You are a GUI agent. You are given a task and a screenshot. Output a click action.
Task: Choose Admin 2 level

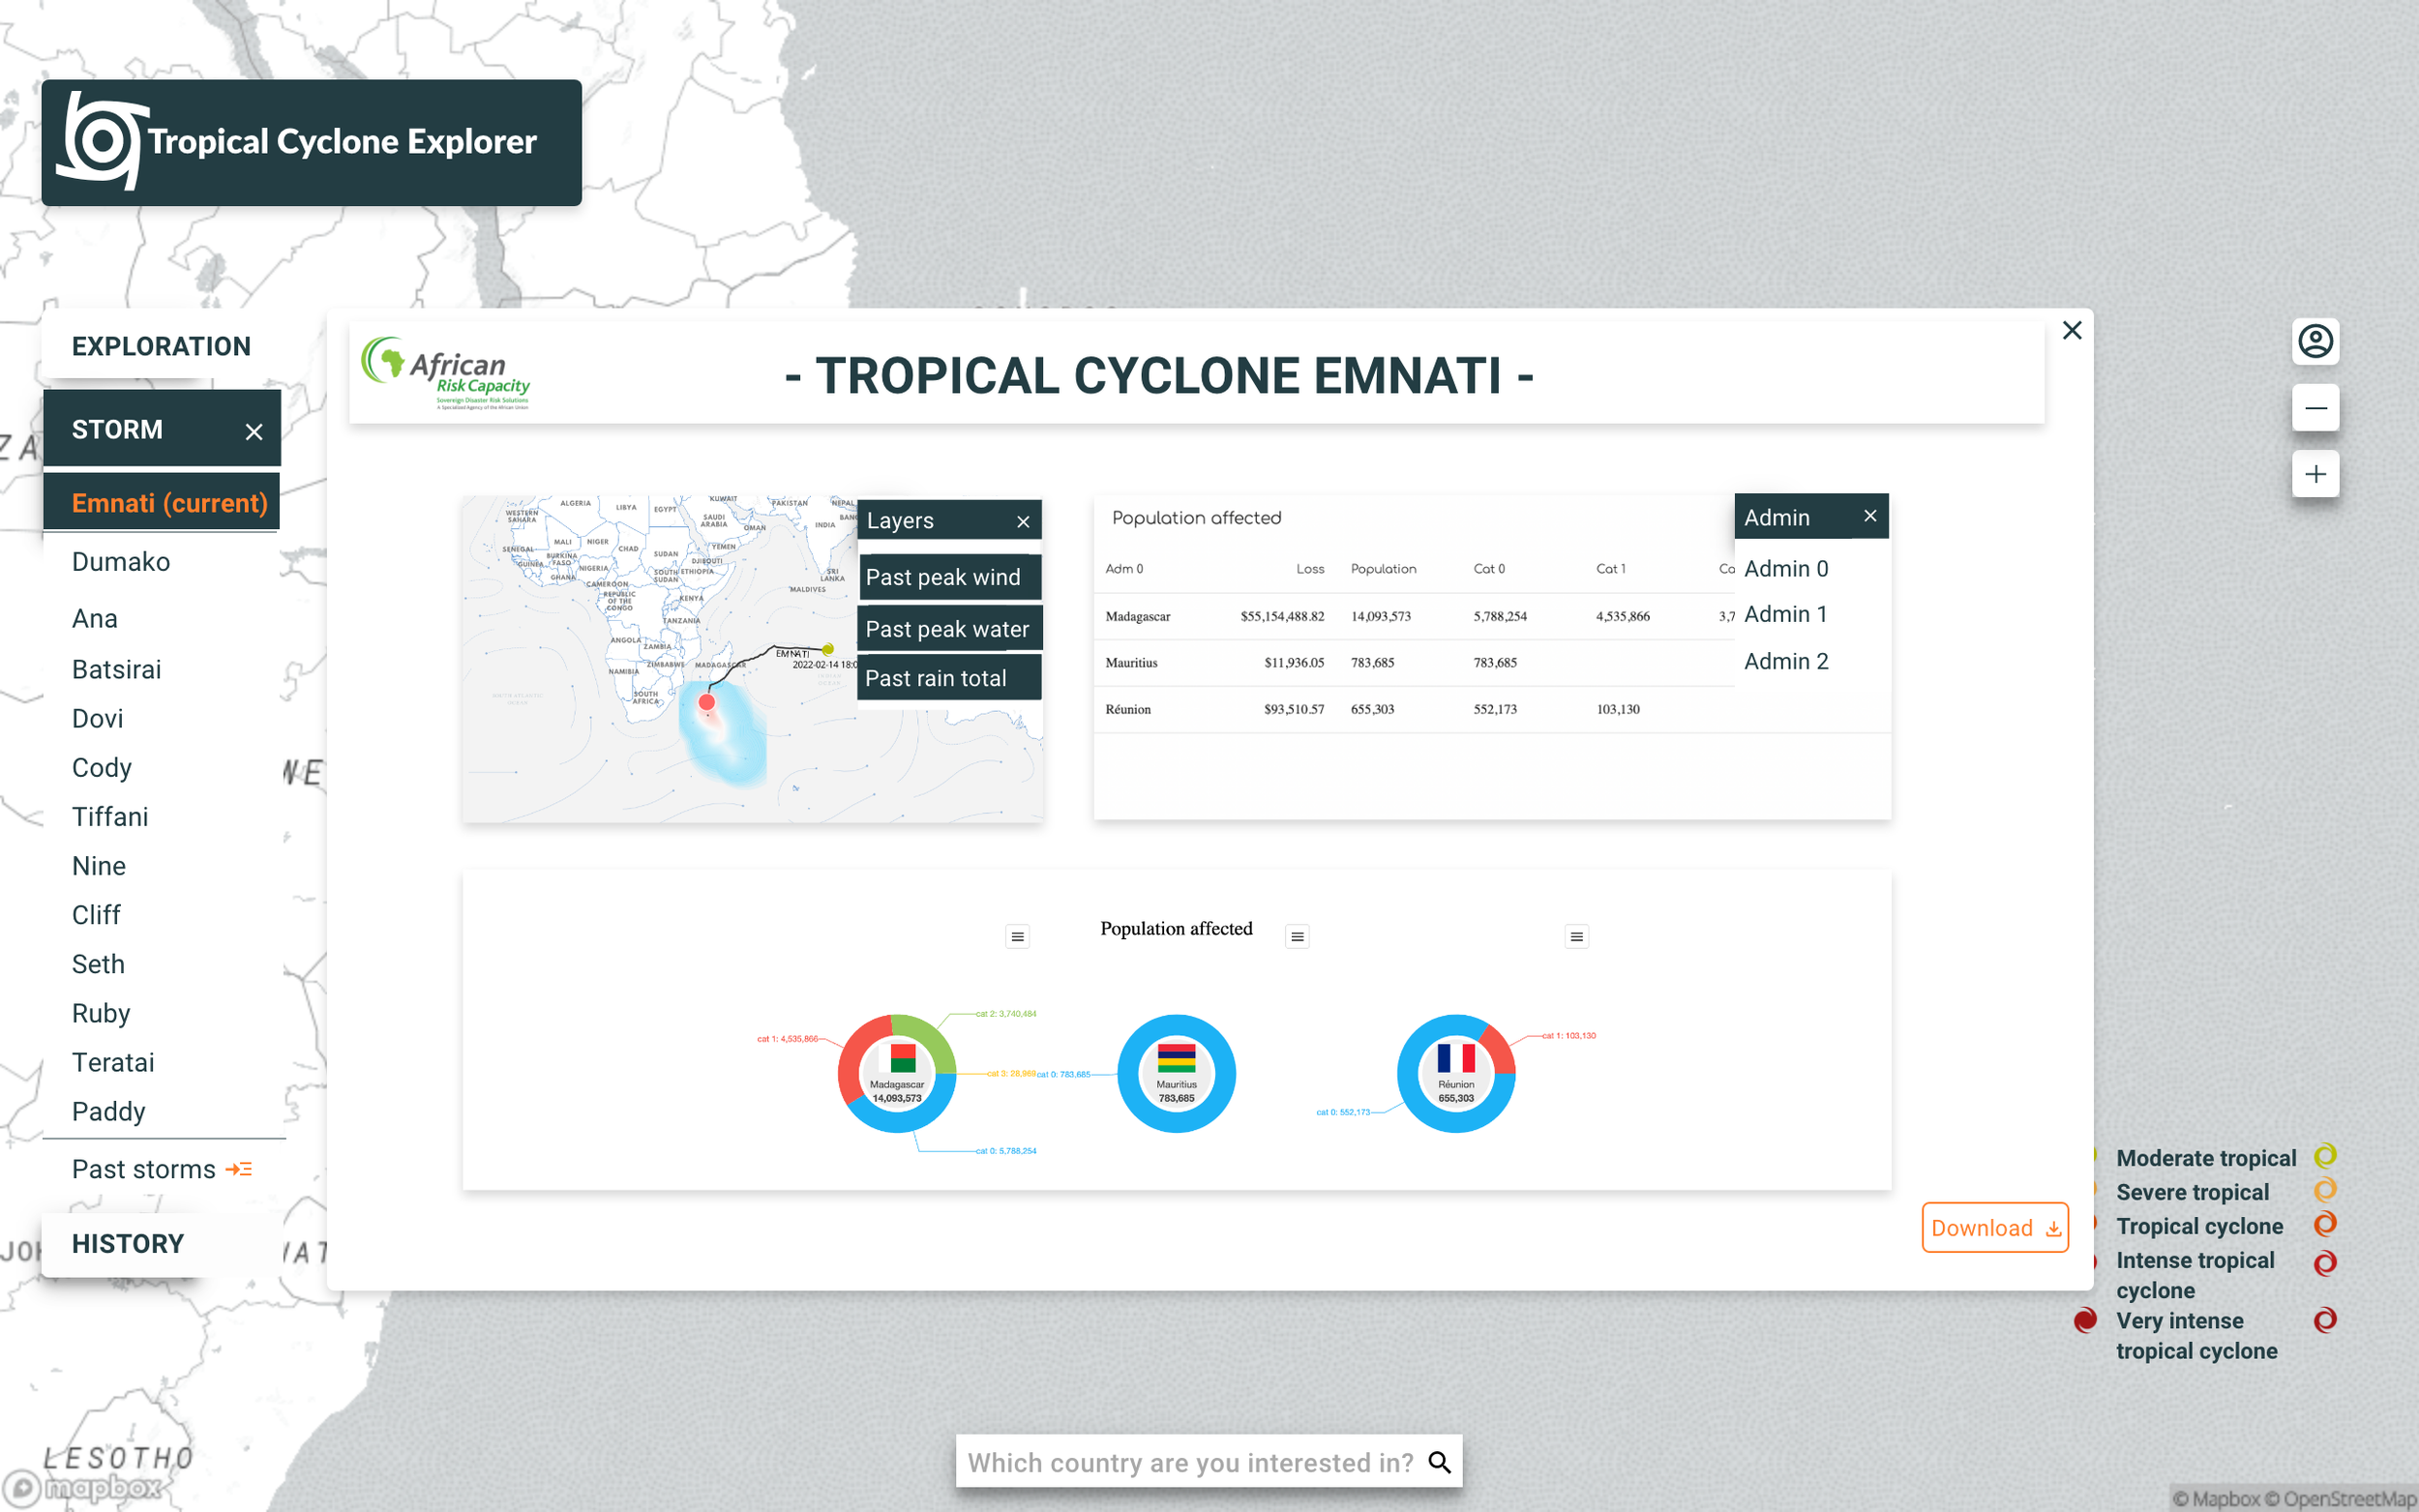tap(1786, 661)
